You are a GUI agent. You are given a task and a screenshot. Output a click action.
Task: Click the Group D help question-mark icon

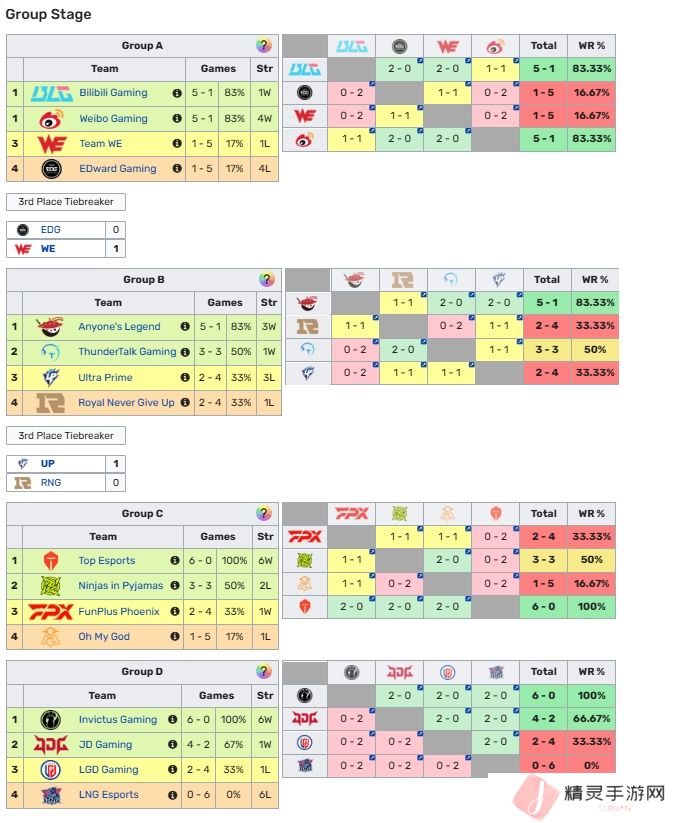point(264,672)
